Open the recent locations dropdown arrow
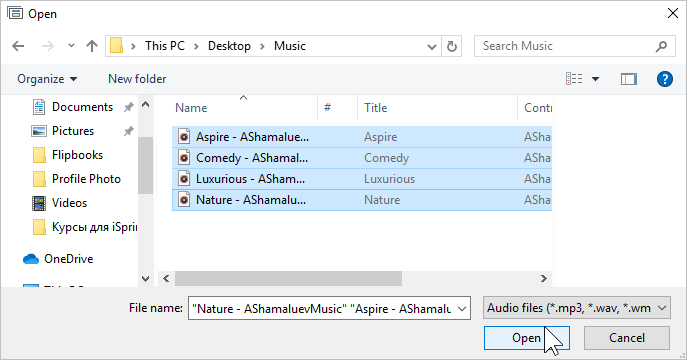This screenshot has width=687, height=360. (x=71, y=46)
